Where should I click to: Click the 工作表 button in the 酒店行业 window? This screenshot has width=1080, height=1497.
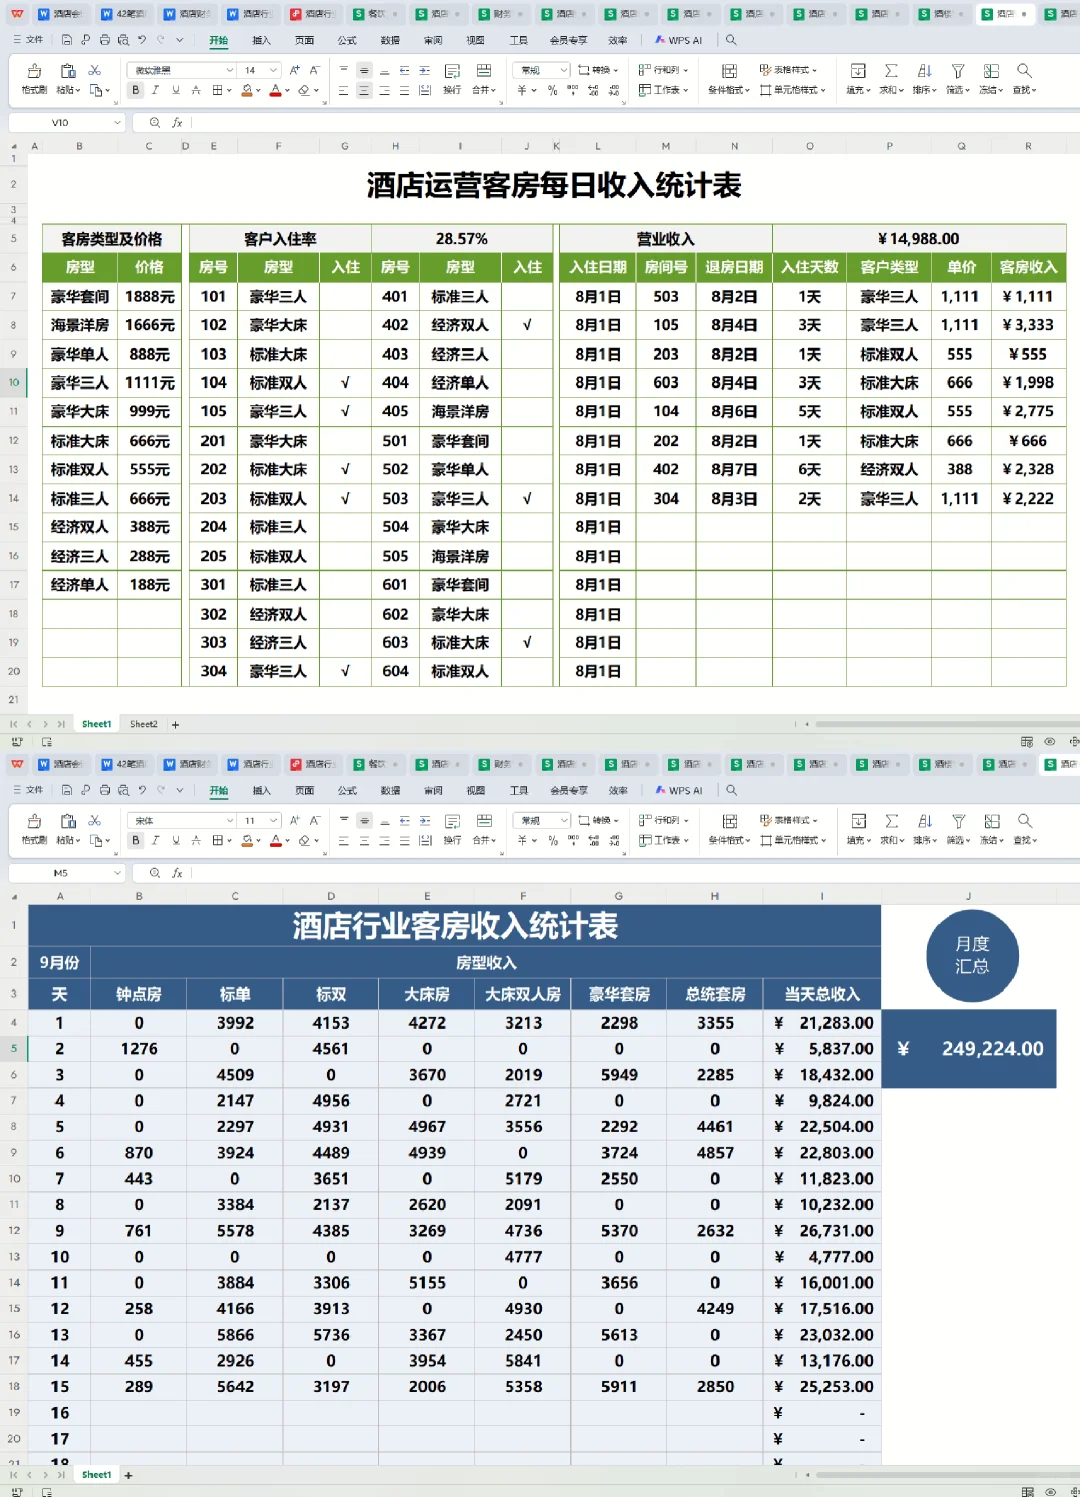(664, 840)
